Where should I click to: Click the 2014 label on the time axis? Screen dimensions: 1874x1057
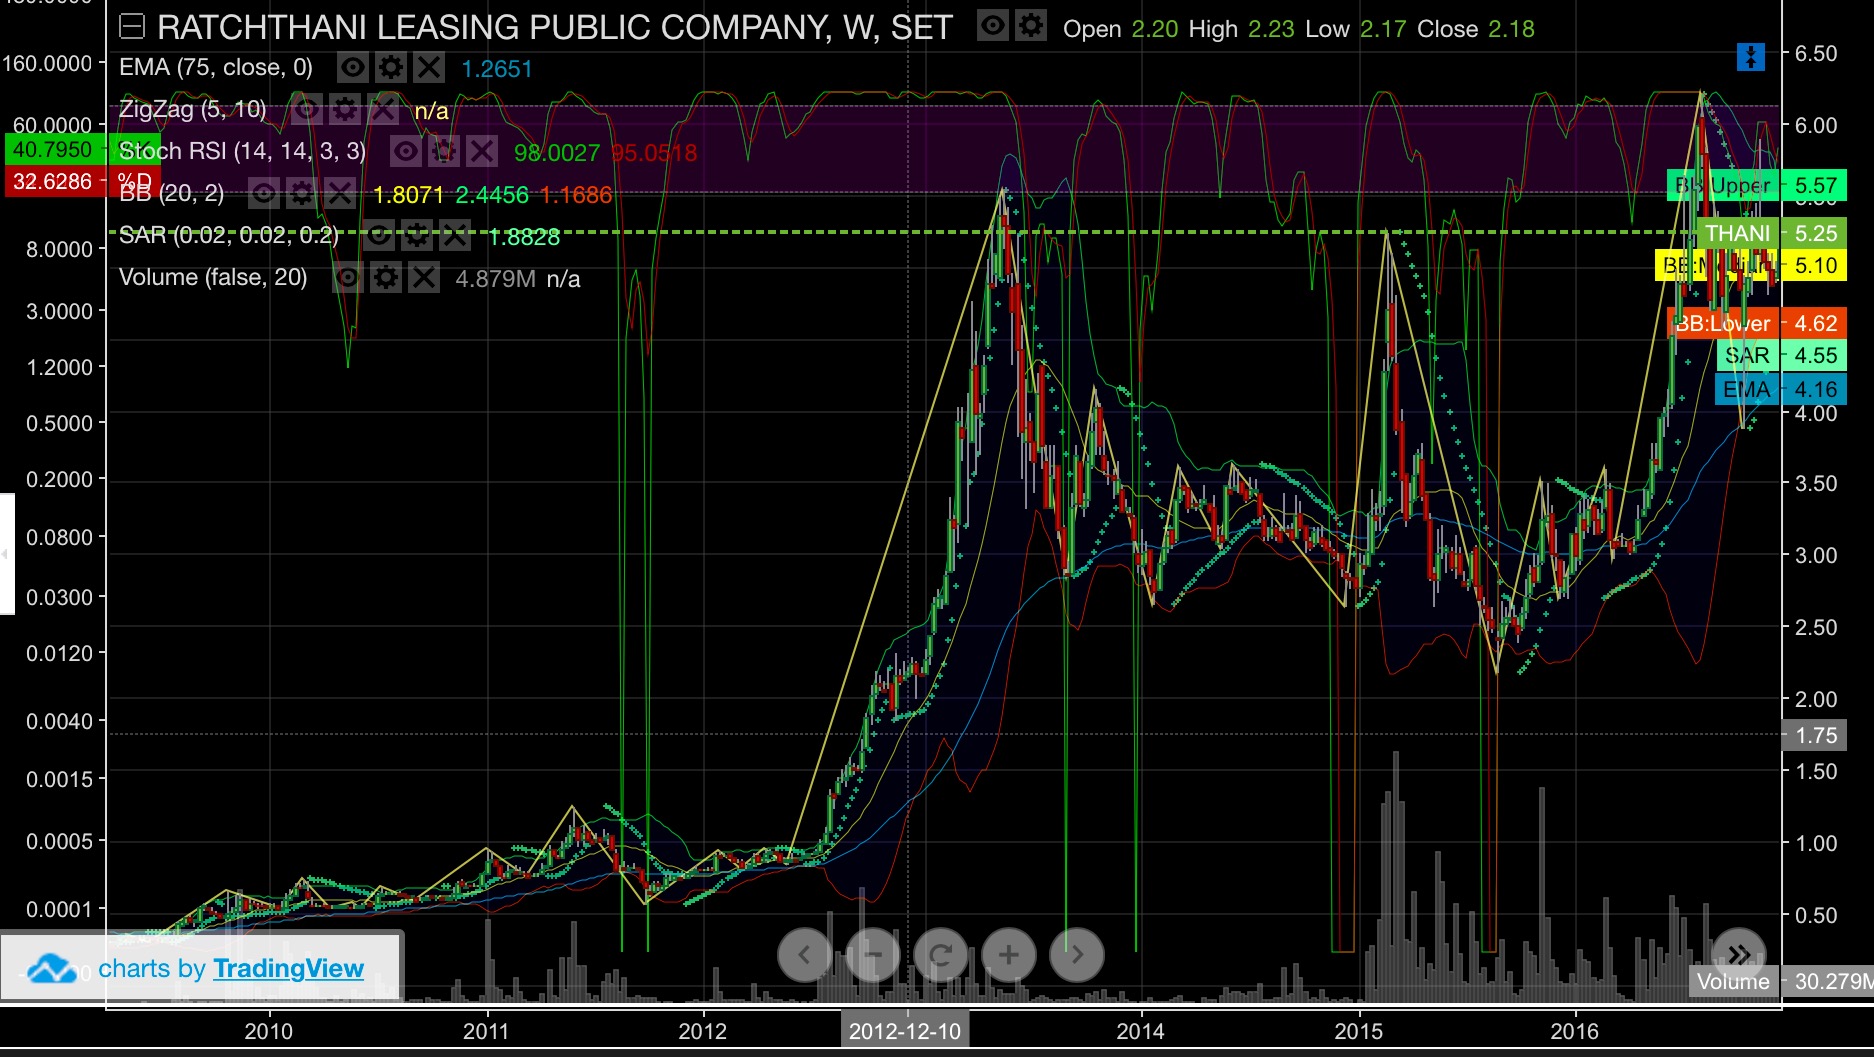1140,1031
